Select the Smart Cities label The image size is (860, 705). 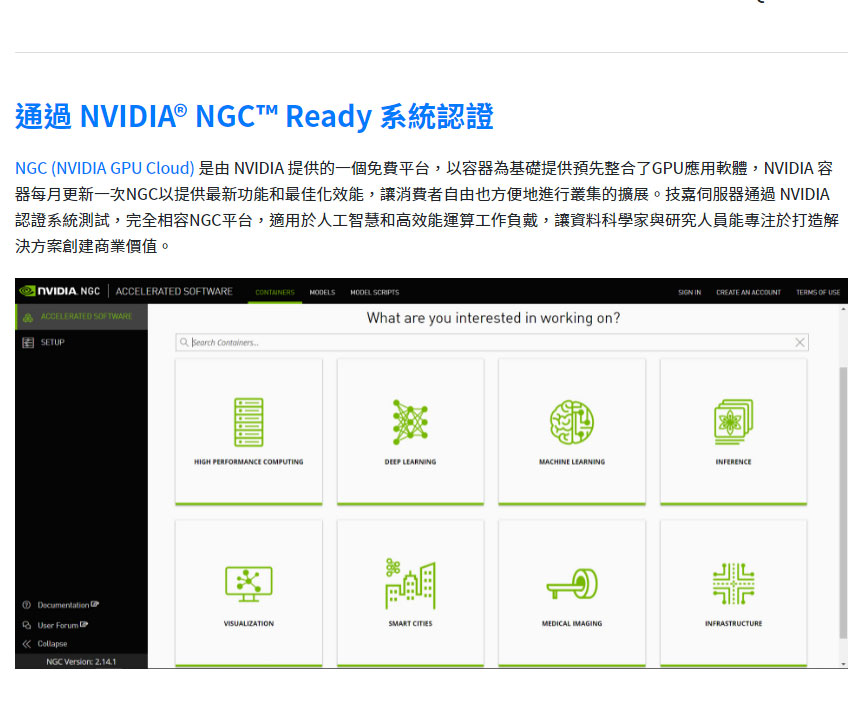[x=410, y=624]
